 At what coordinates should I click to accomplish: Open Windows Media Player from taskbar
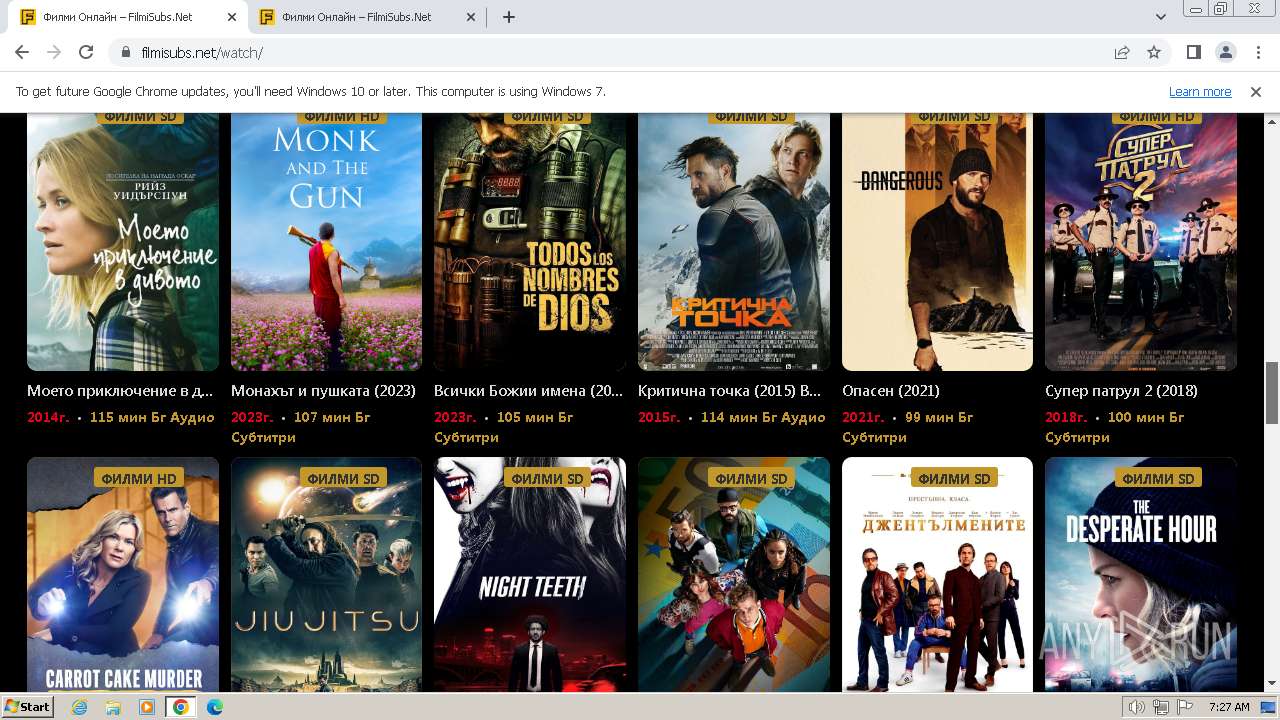click(147, 707)
